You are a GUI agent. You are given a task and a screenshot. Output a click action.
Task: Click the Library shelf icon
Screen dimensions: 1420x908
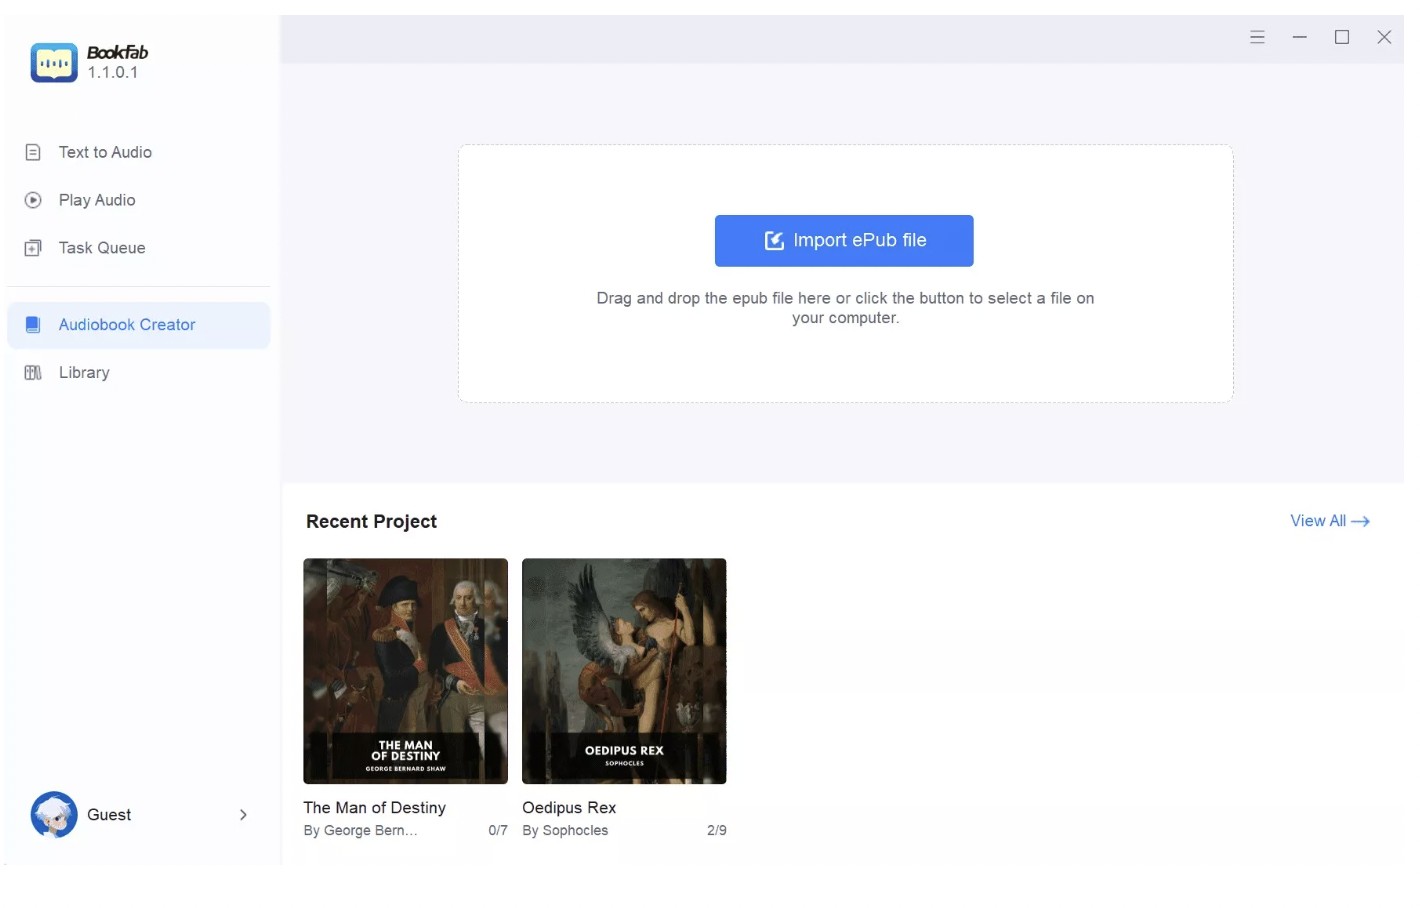pos(33,373)
